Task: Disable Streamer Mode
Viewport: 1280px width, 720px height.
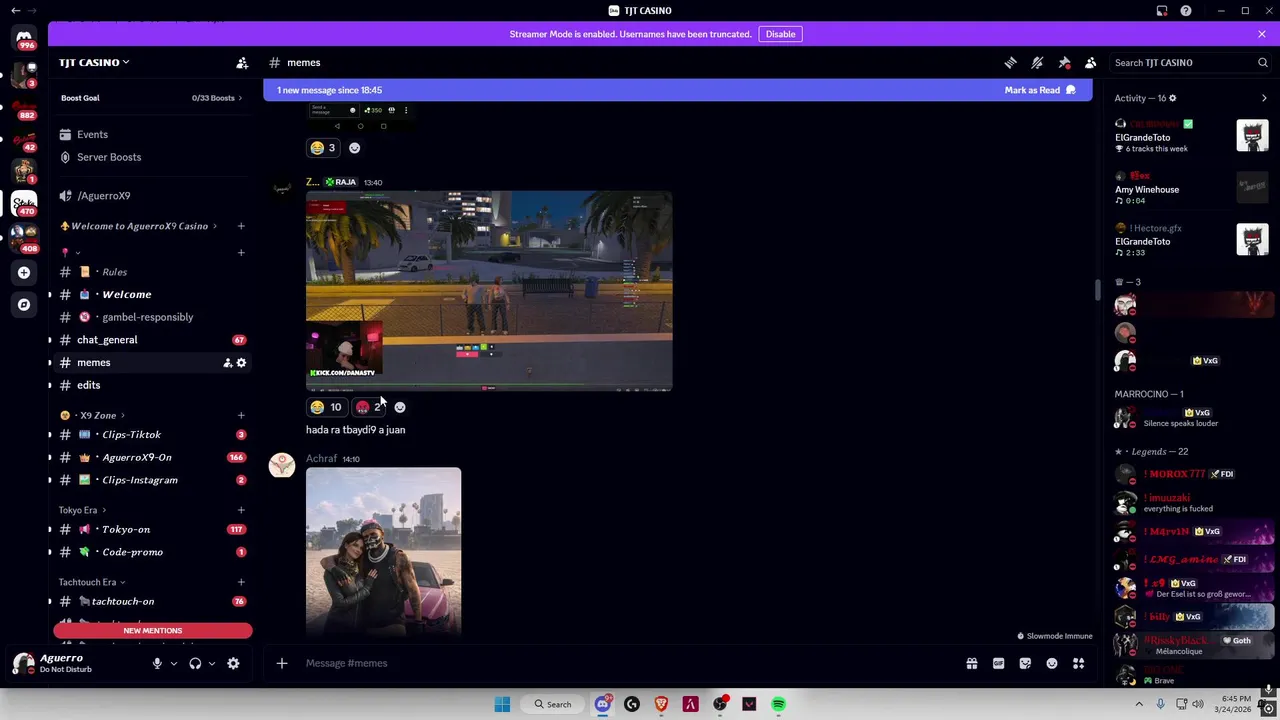Action: [780, 34]
